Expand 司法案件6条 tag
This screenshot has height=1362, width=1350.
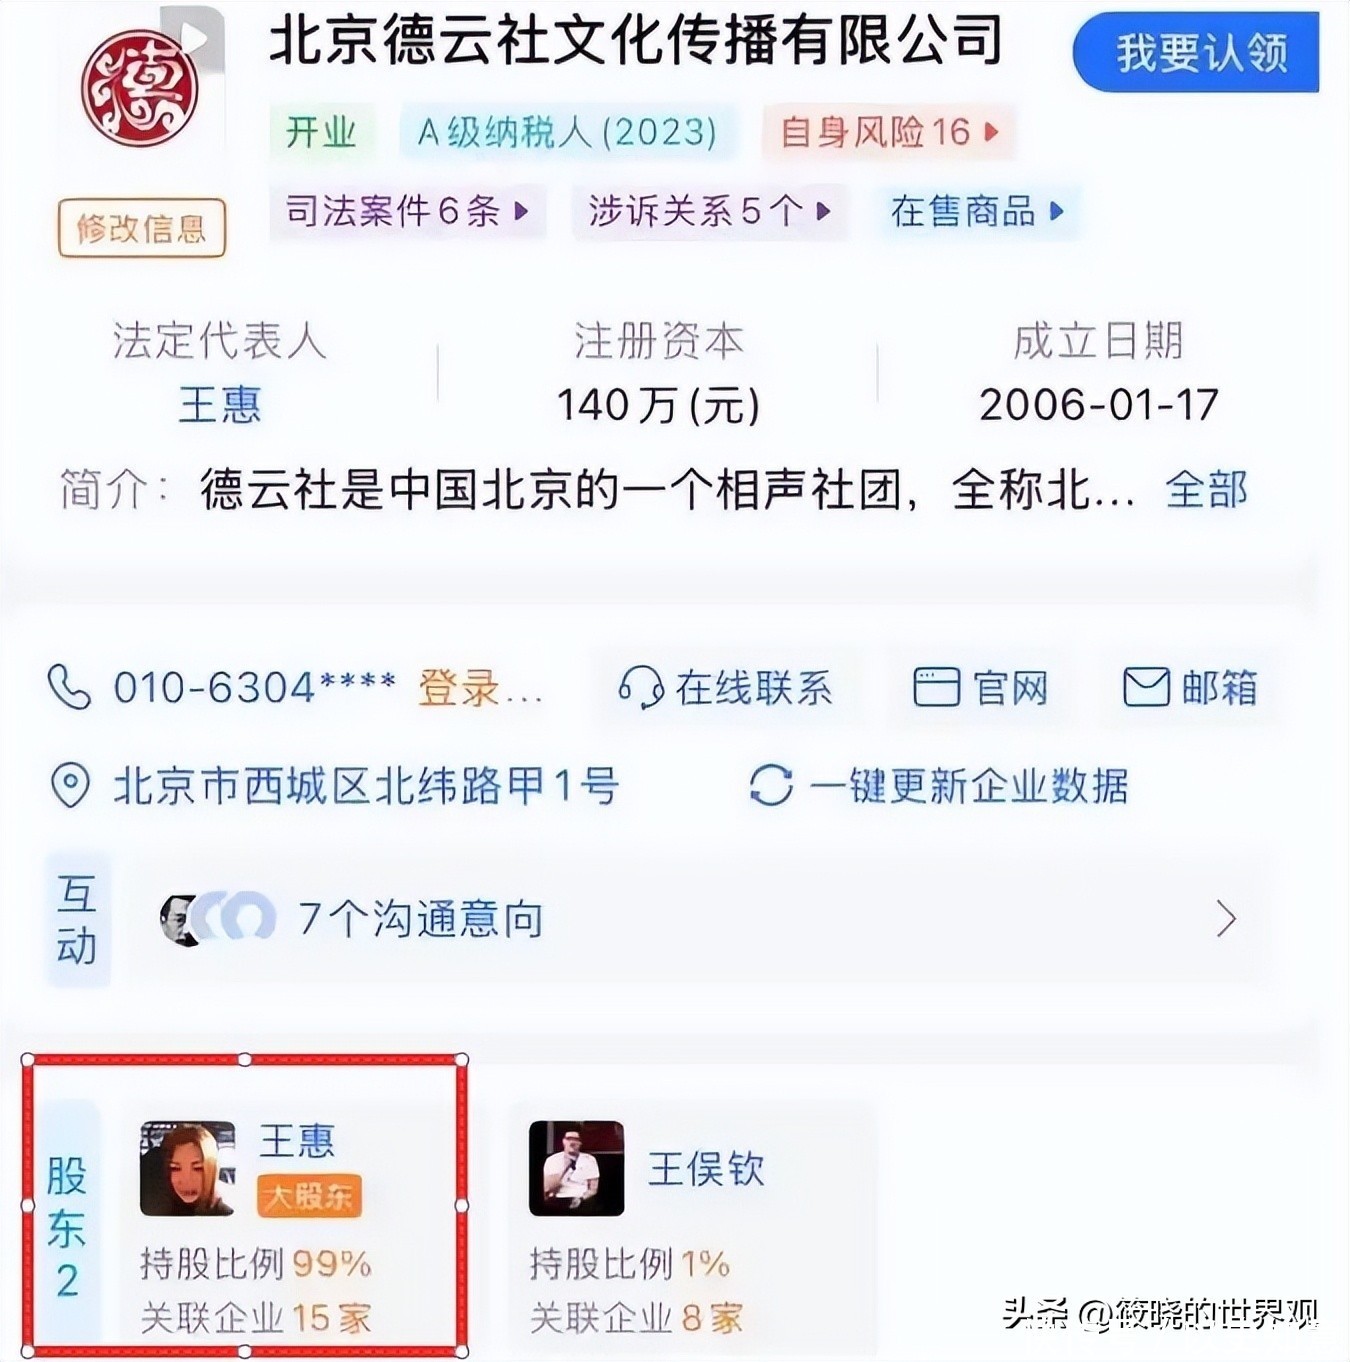(407, 211)
